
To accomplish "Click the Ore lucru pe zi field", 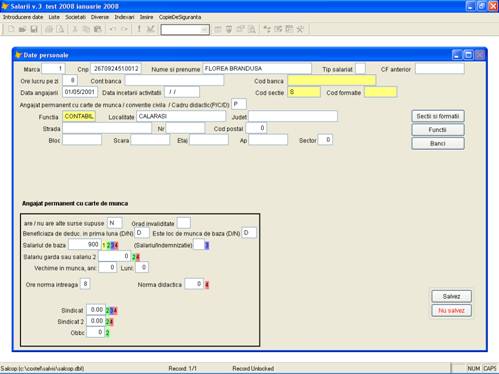I will [x=70, y=80].
